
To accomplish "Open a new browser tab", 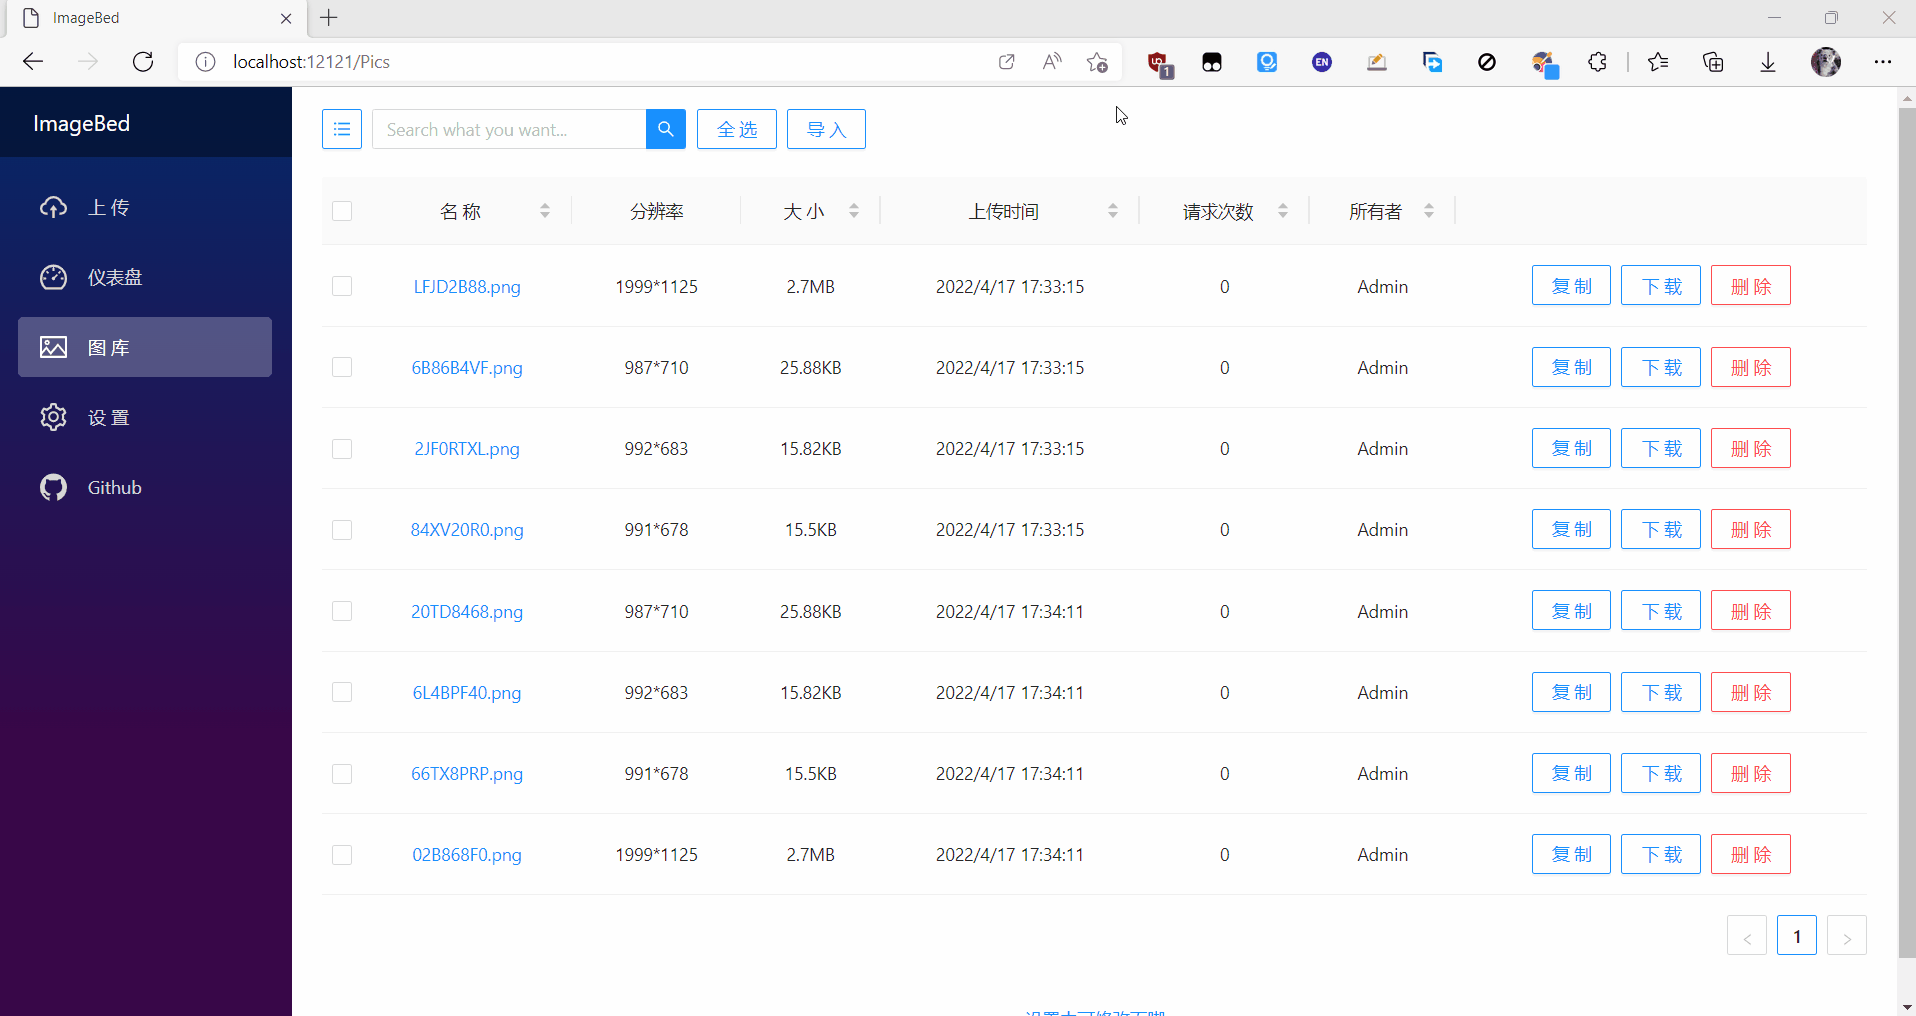I will [329, 17].
